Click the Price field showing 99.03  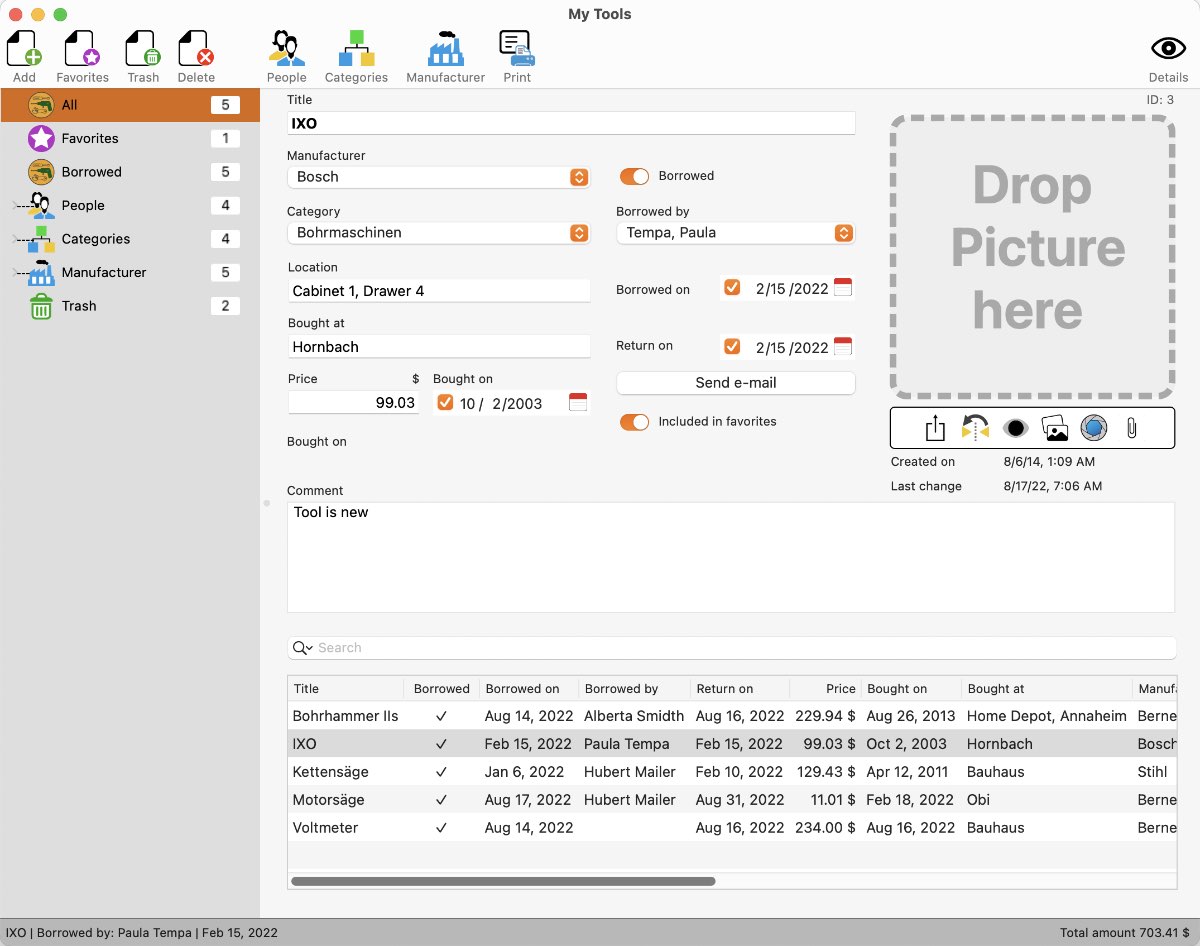[354, 402]
